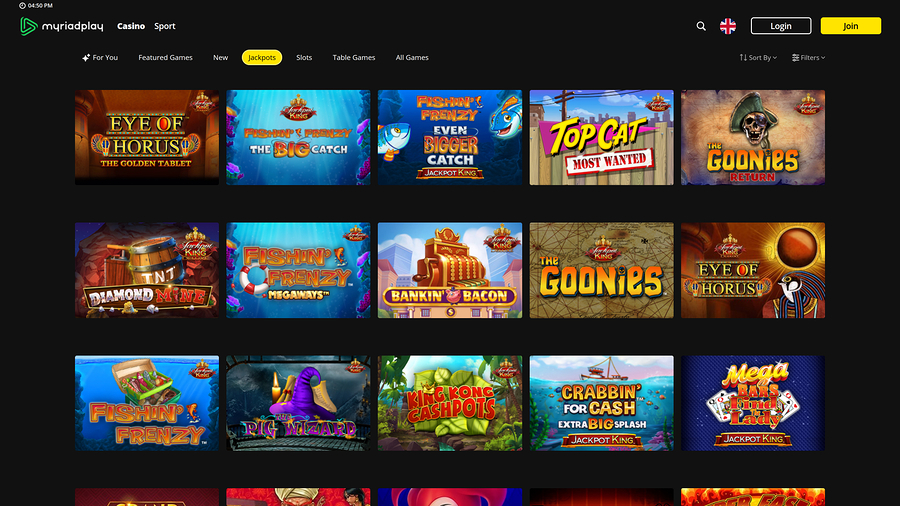Click the yellow Join button

[851, 26]
